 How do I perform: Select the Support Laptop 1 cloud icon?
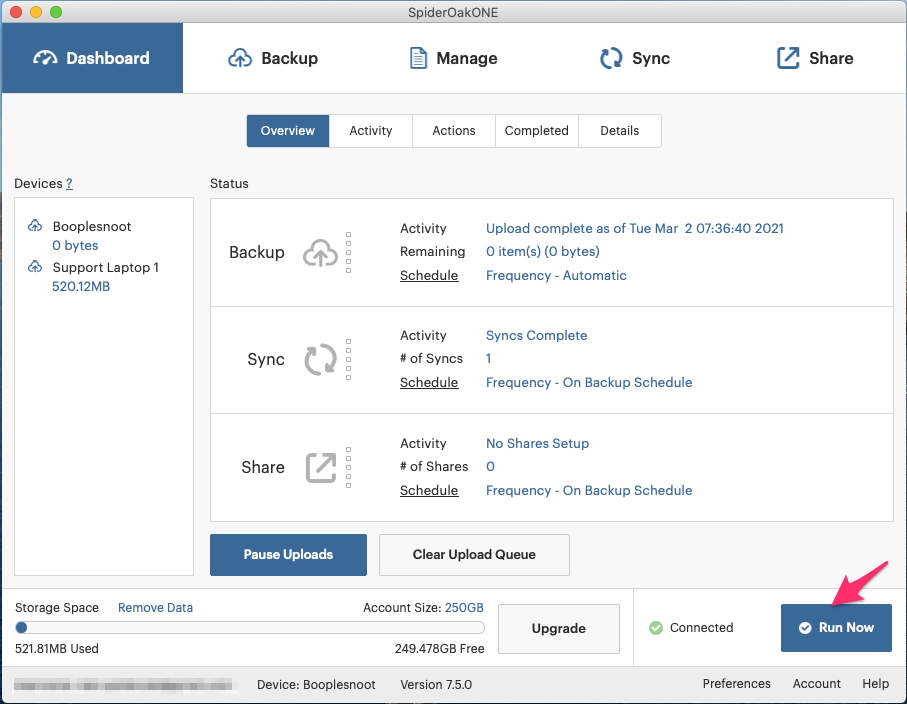(35, 267)
